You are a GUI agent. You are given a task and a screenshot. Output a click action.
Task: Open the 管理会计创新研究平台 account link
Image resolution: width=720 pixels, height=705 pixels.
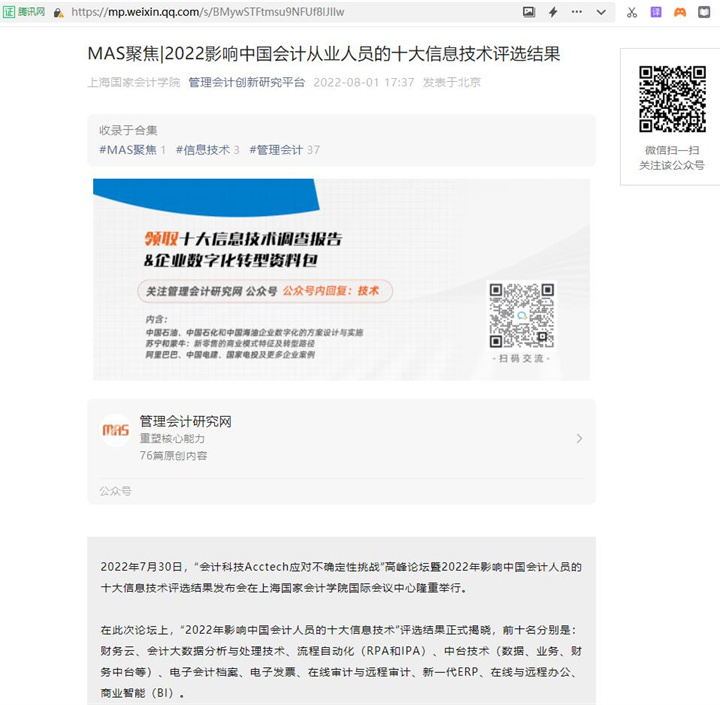pyautogui.click(x=247, y=82)
